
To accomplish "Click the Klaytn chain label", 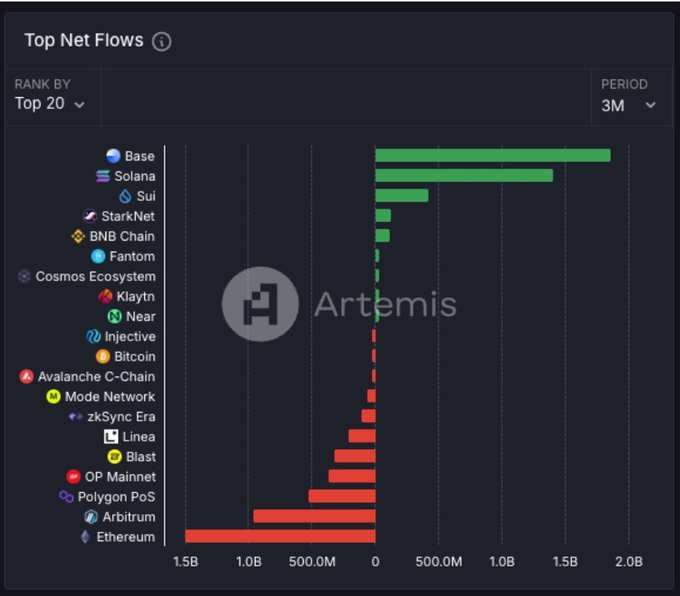I will pos(136,297).
